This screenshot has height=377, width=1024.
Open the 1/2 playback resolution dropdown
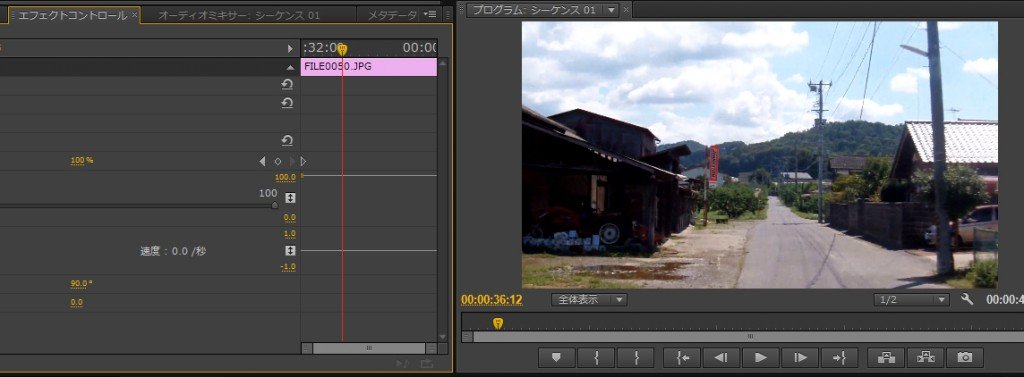[912, 300]
